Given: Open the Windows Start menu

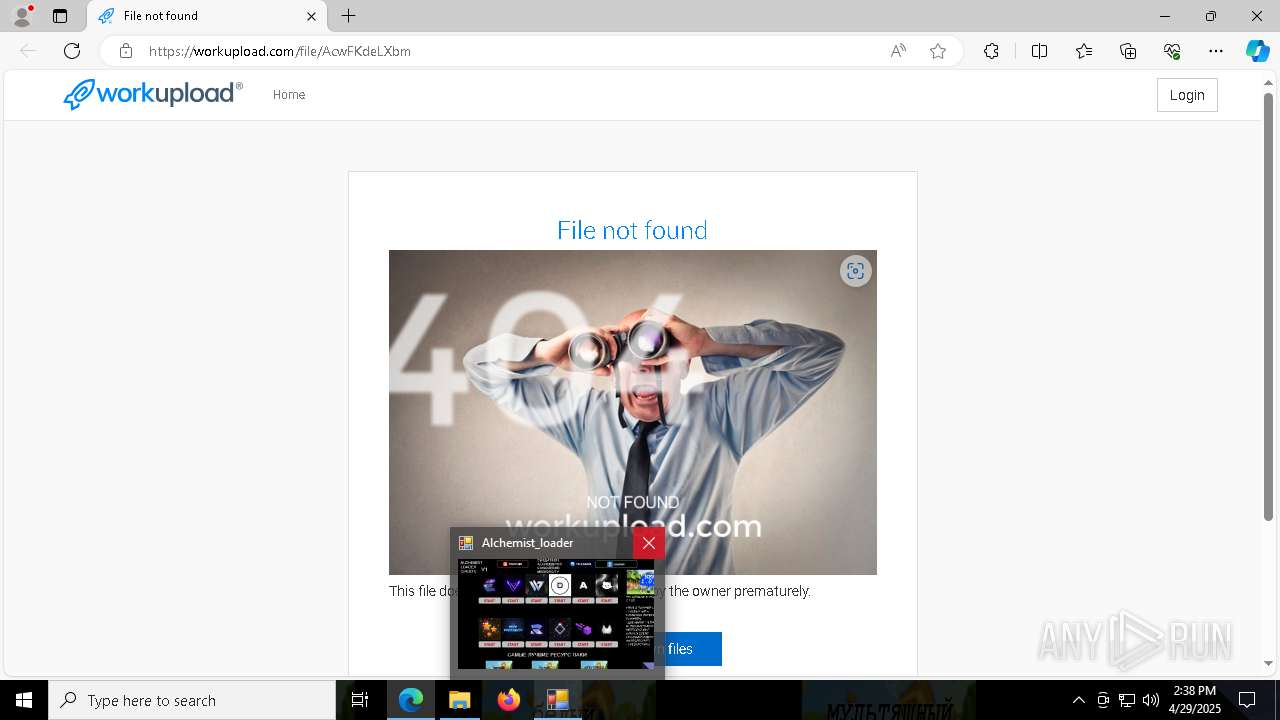Looking at the screenshot, I should [24, 700].
